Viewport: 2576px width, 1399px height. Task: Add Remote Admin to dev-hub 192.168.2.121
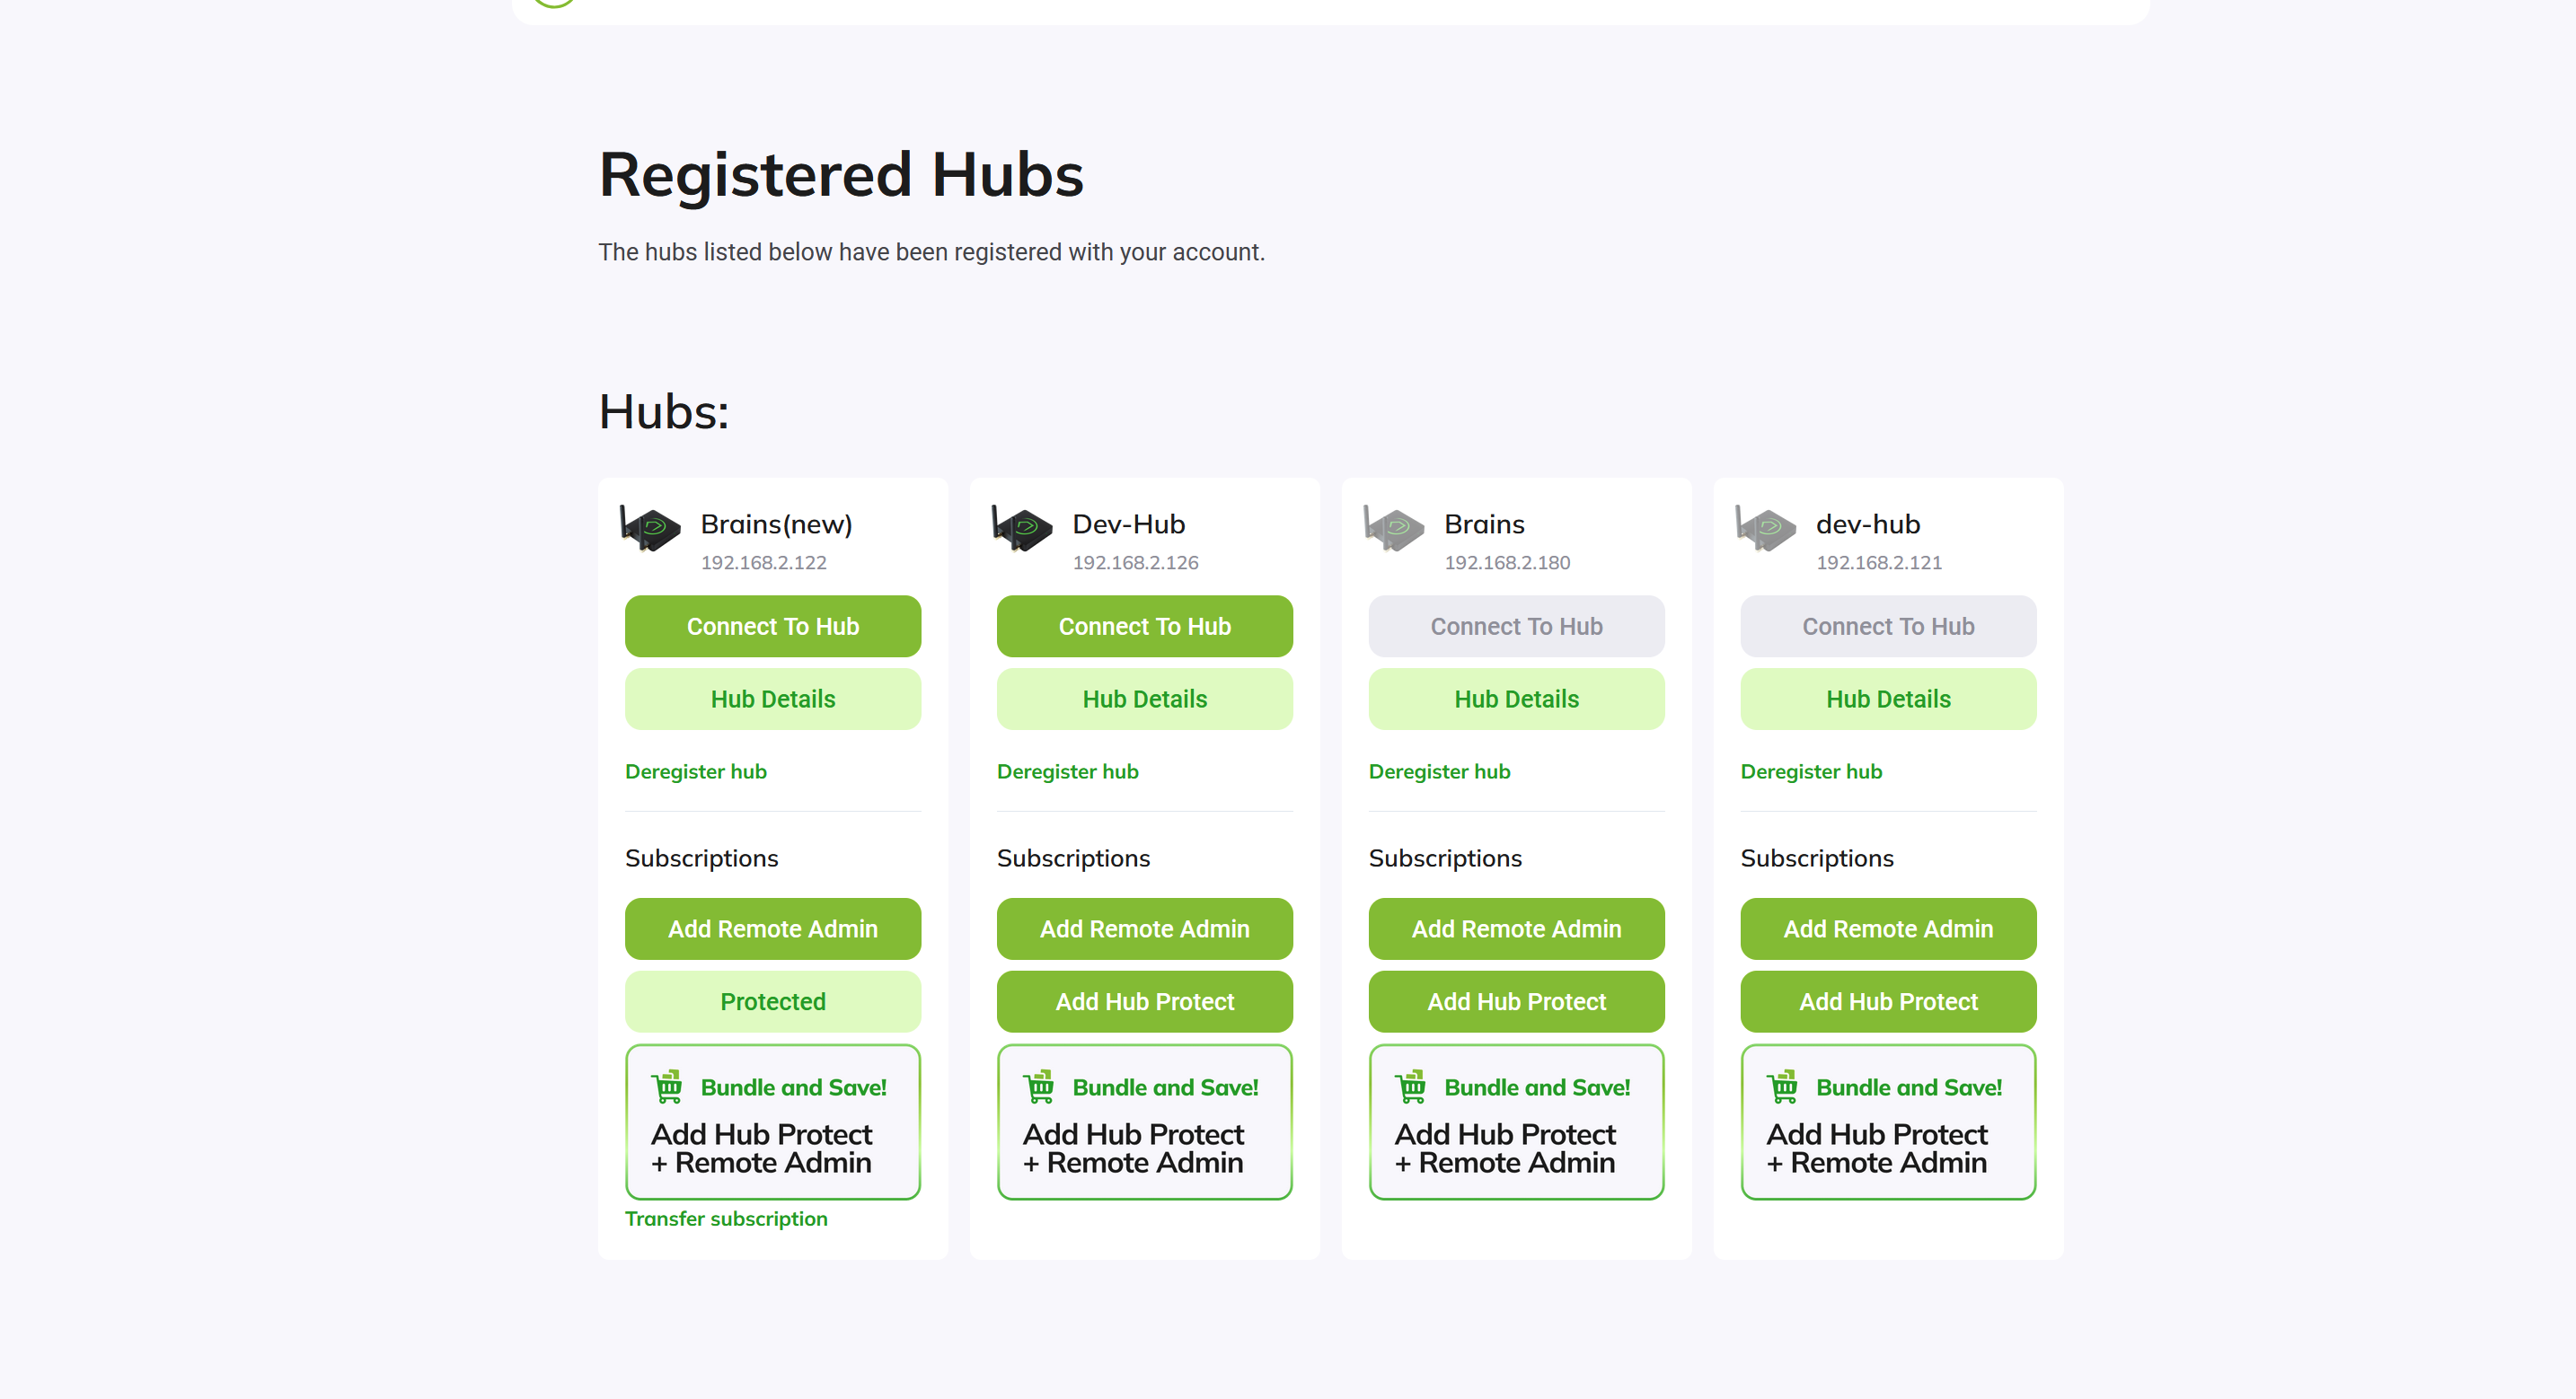[1888, 929]
